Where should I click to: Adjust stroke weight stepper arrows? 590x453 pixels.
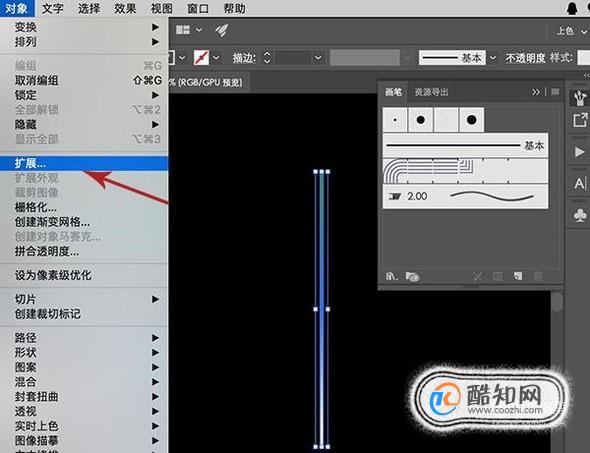267,58
